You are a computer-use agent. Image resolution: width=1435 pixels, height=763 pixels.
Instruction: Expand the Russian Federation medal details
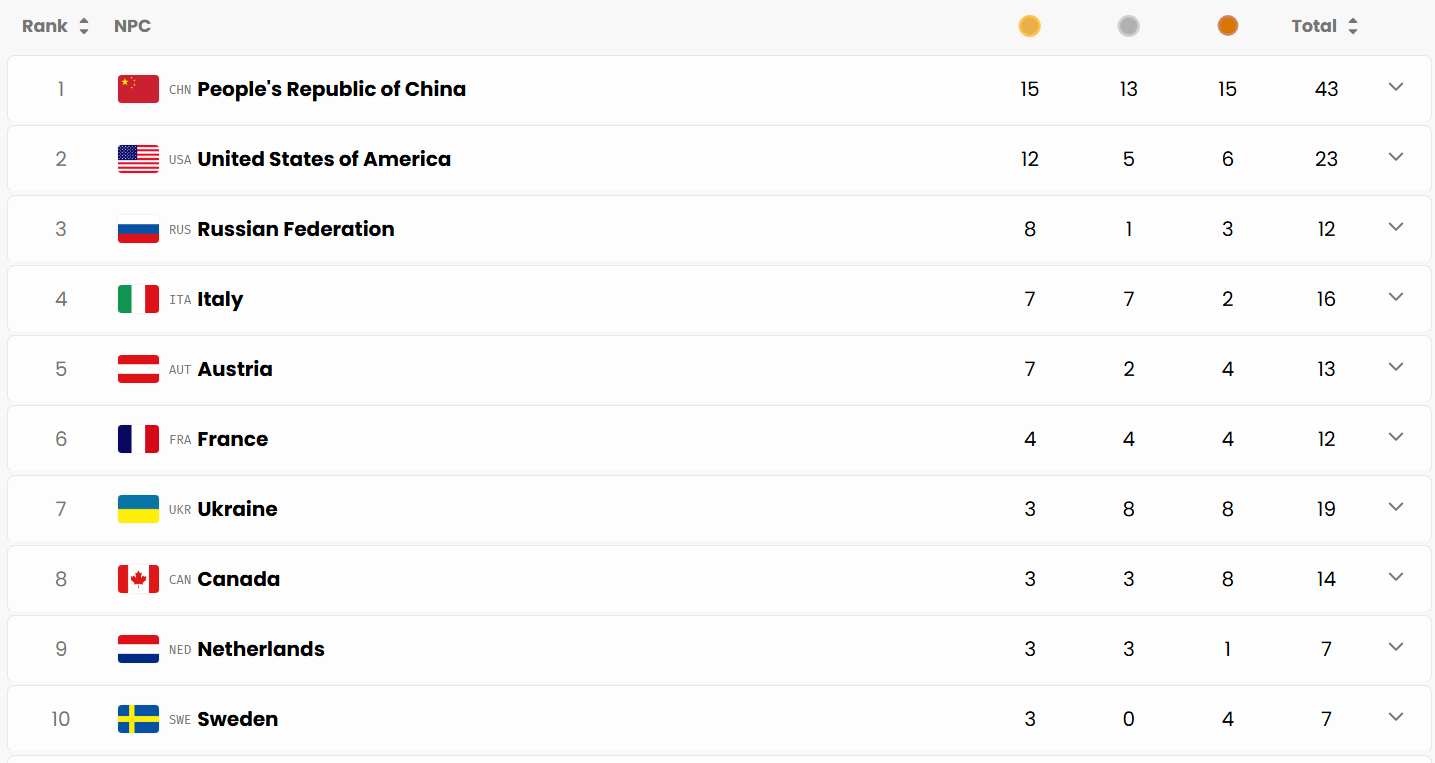(x=1396, y=227)
